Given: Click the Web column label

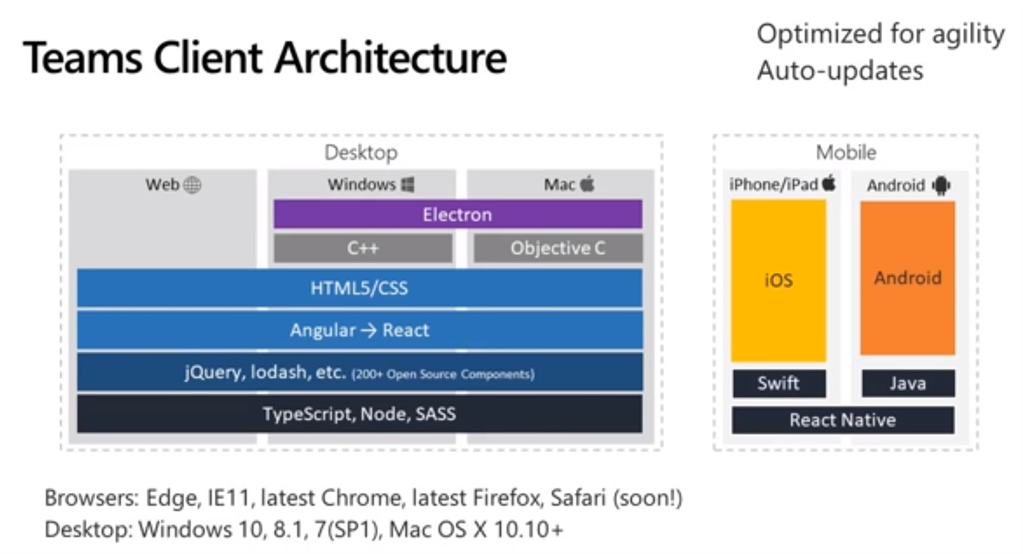Looking at the screenshot, I should [162, 185].
